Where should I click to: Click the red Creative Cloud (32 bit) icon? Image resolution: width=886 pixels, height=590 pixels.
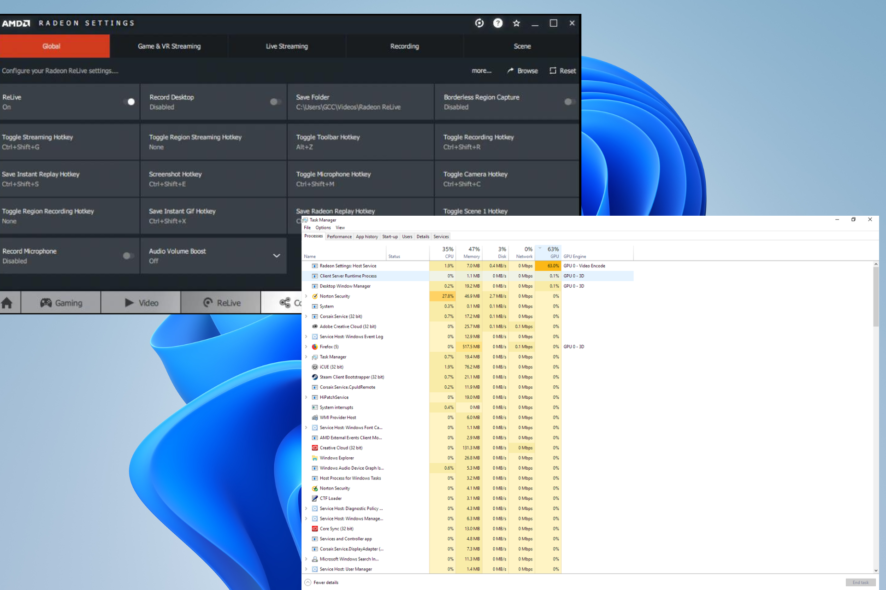[x=315, y=448]
